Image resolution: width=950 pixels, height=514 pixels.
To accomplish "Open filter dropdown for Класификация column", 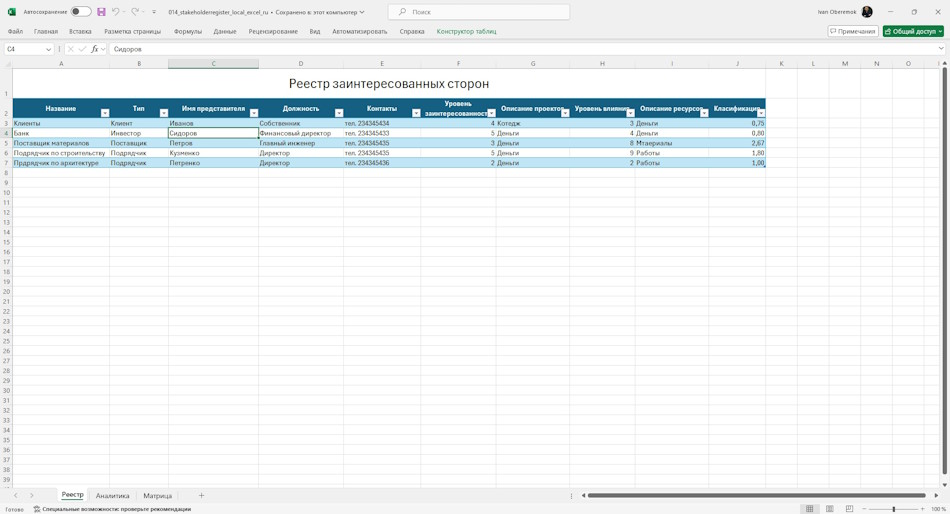I will coord(761,113).
